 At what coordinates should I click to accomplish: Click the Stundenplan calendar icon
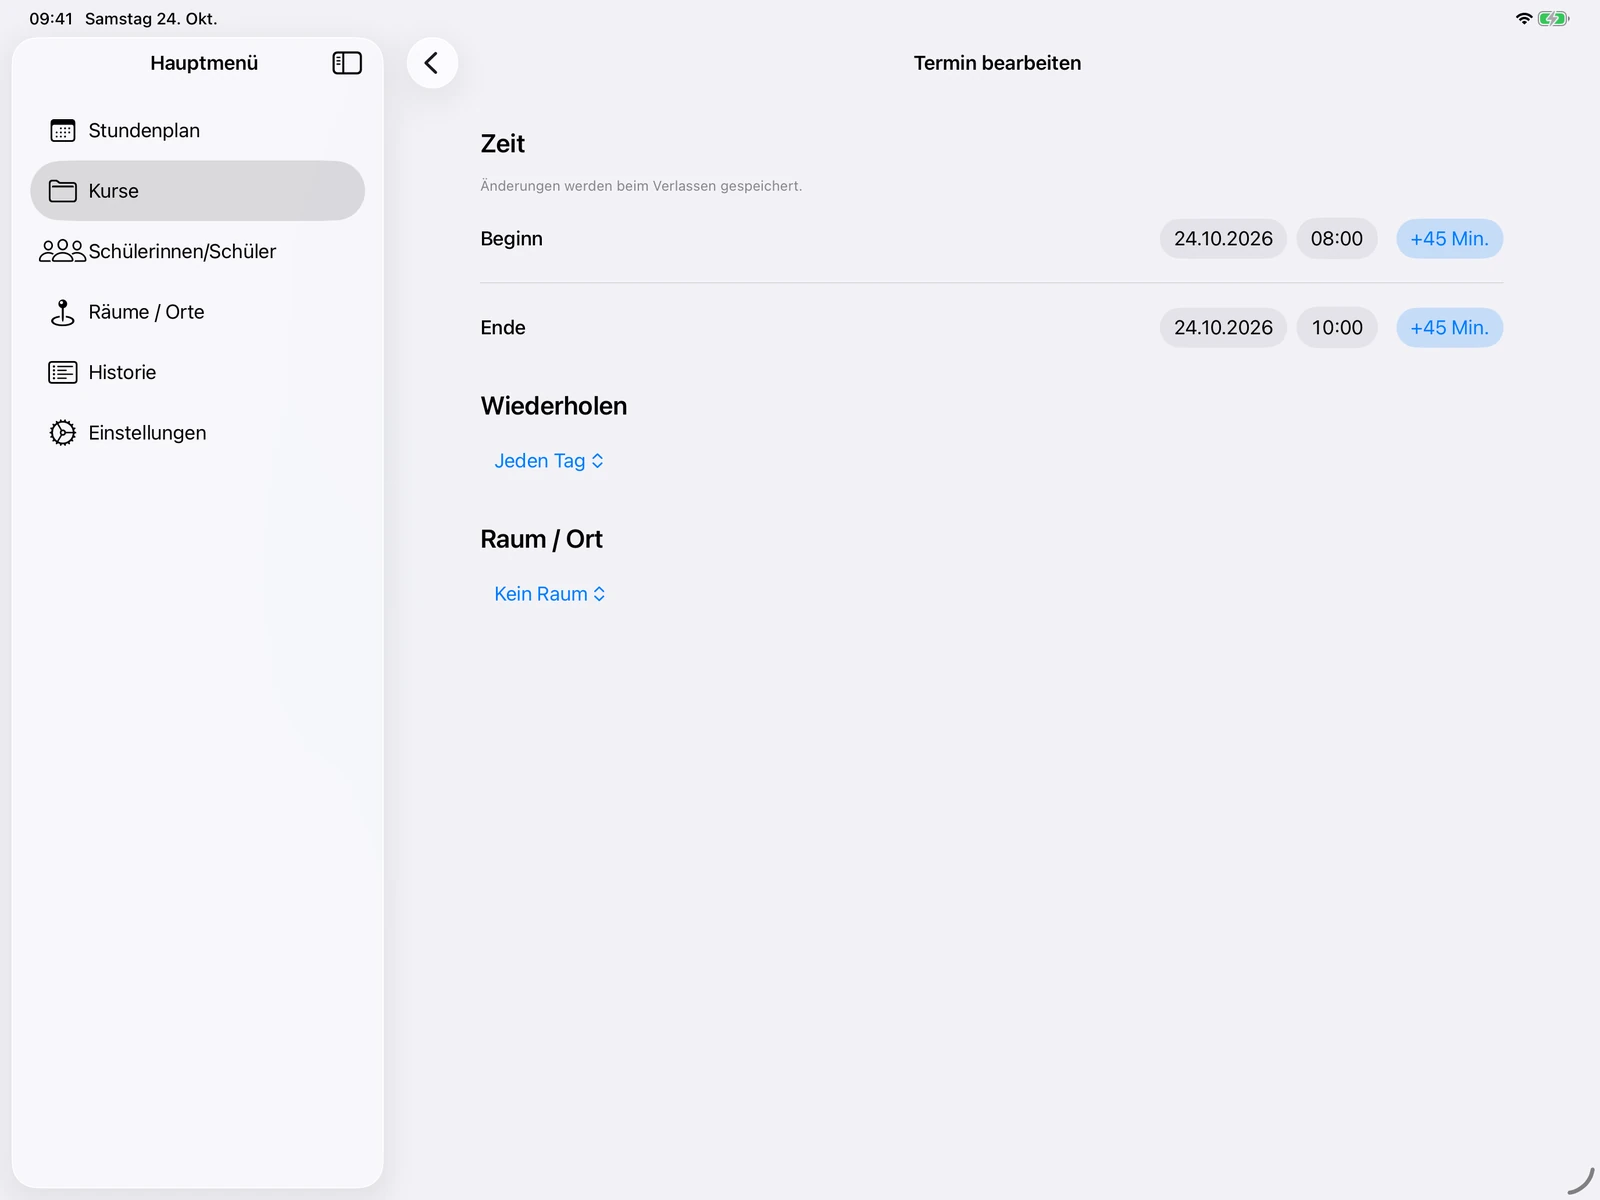(63, 131)
